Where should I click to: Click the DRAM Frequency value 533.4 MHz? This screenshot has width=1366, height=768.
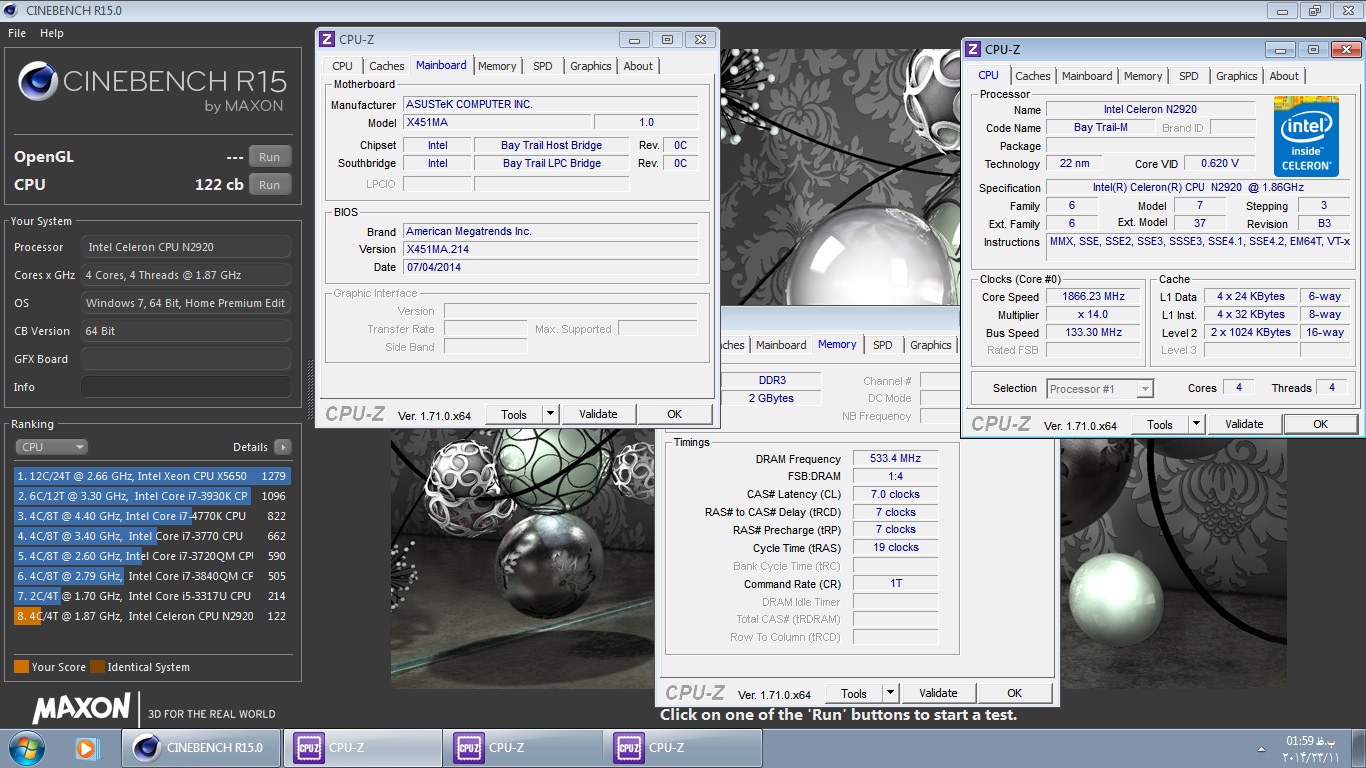[x=895, y=458]
